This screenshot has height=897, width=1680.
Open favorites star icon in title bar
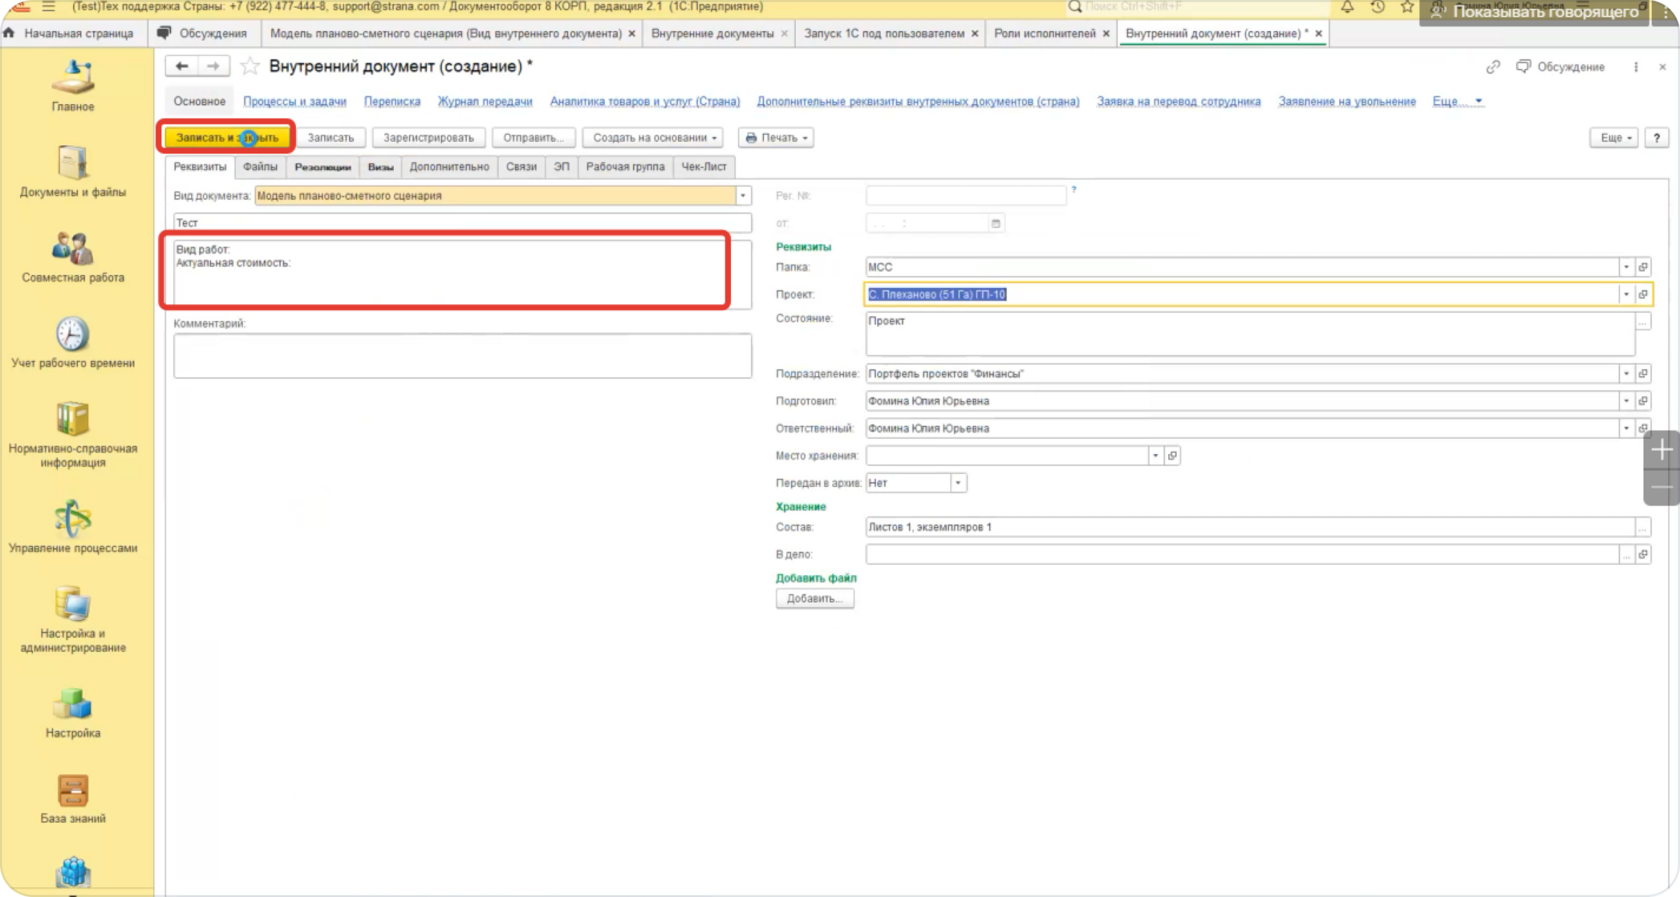pos(1407,7)
